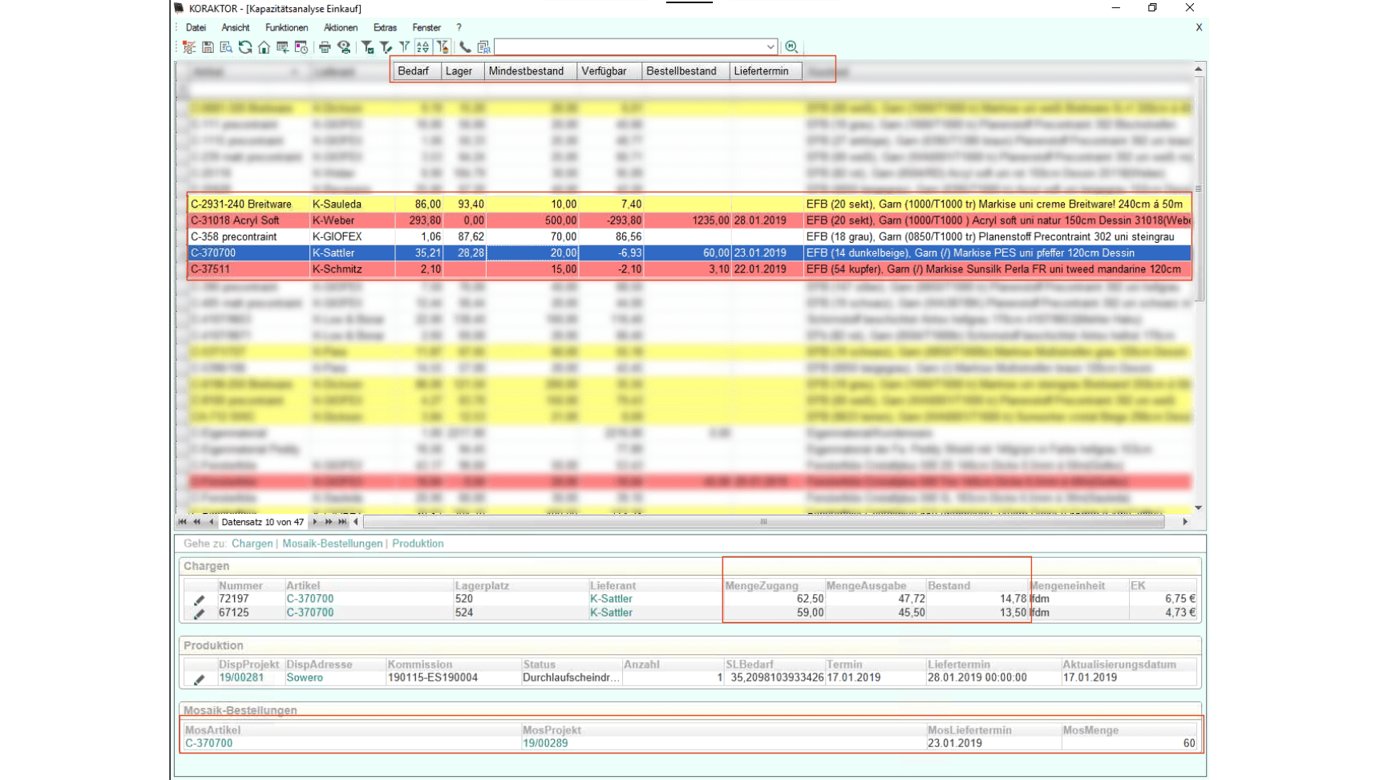Open the Funktionen menu

pyautogui.click(x=286, y=28)
